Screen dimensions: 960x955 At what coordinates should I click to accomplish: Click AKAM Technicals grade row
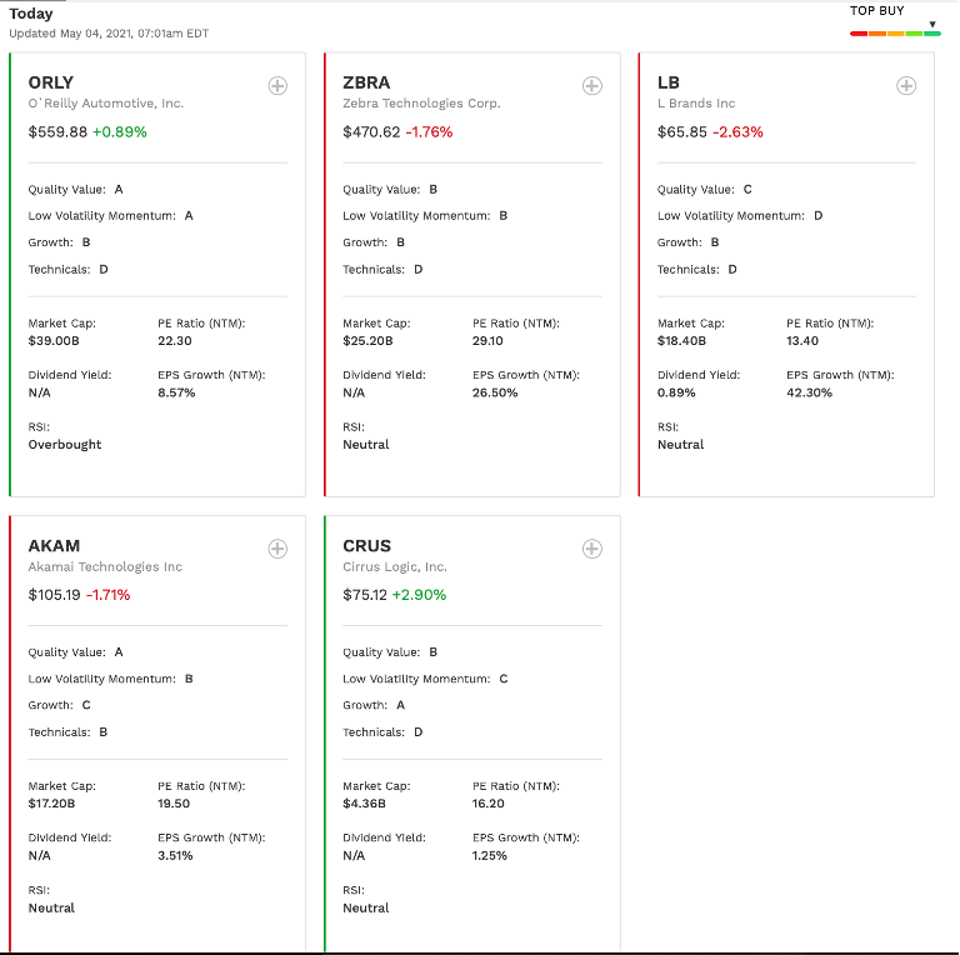[68, 733]
